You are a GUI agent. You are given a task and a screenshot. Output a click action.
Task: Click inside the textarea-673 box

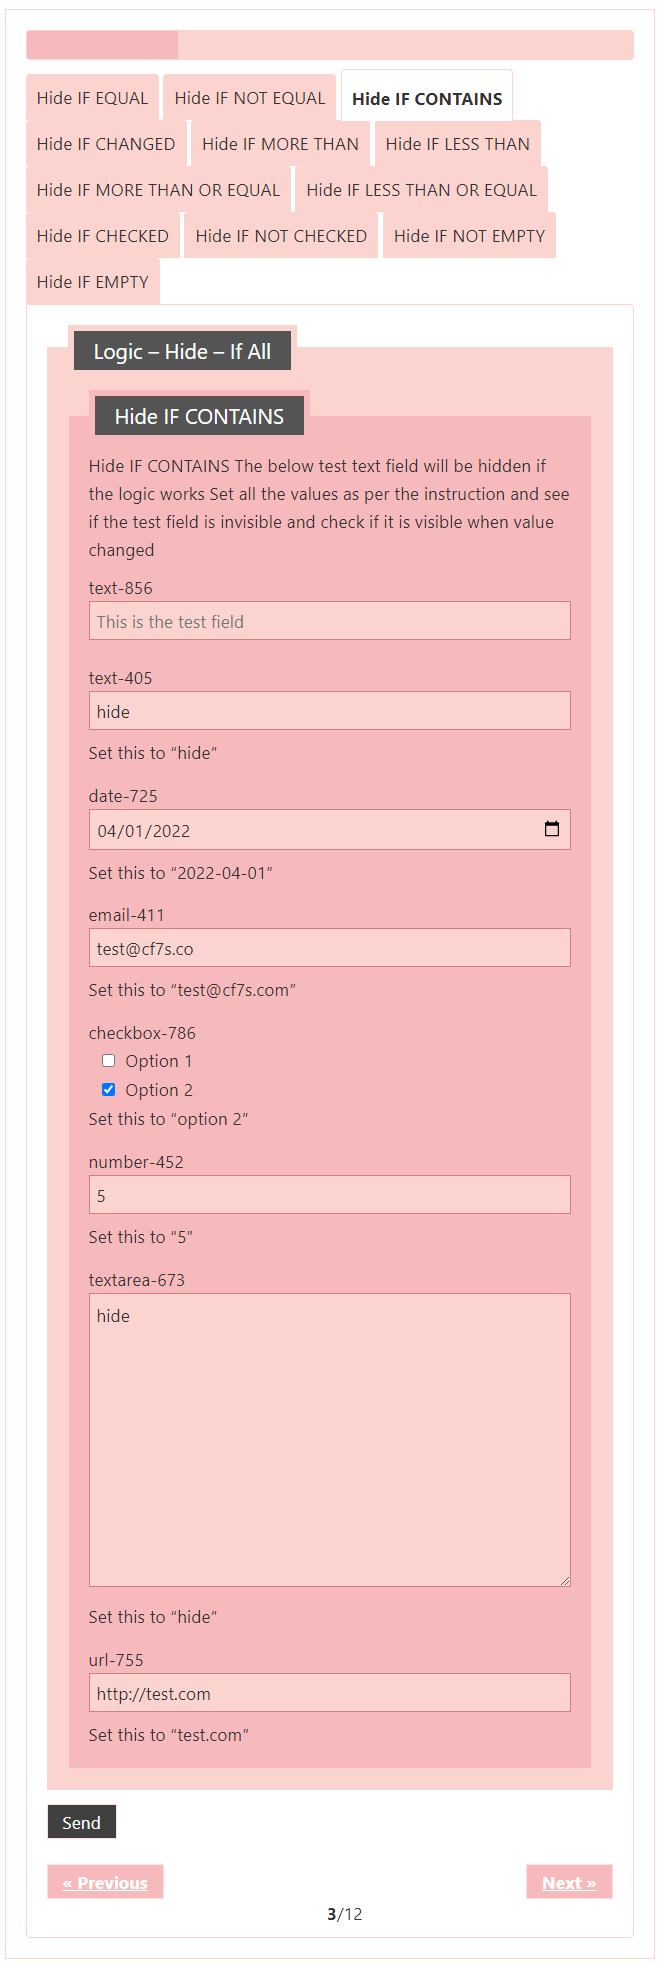point(330,1440)
